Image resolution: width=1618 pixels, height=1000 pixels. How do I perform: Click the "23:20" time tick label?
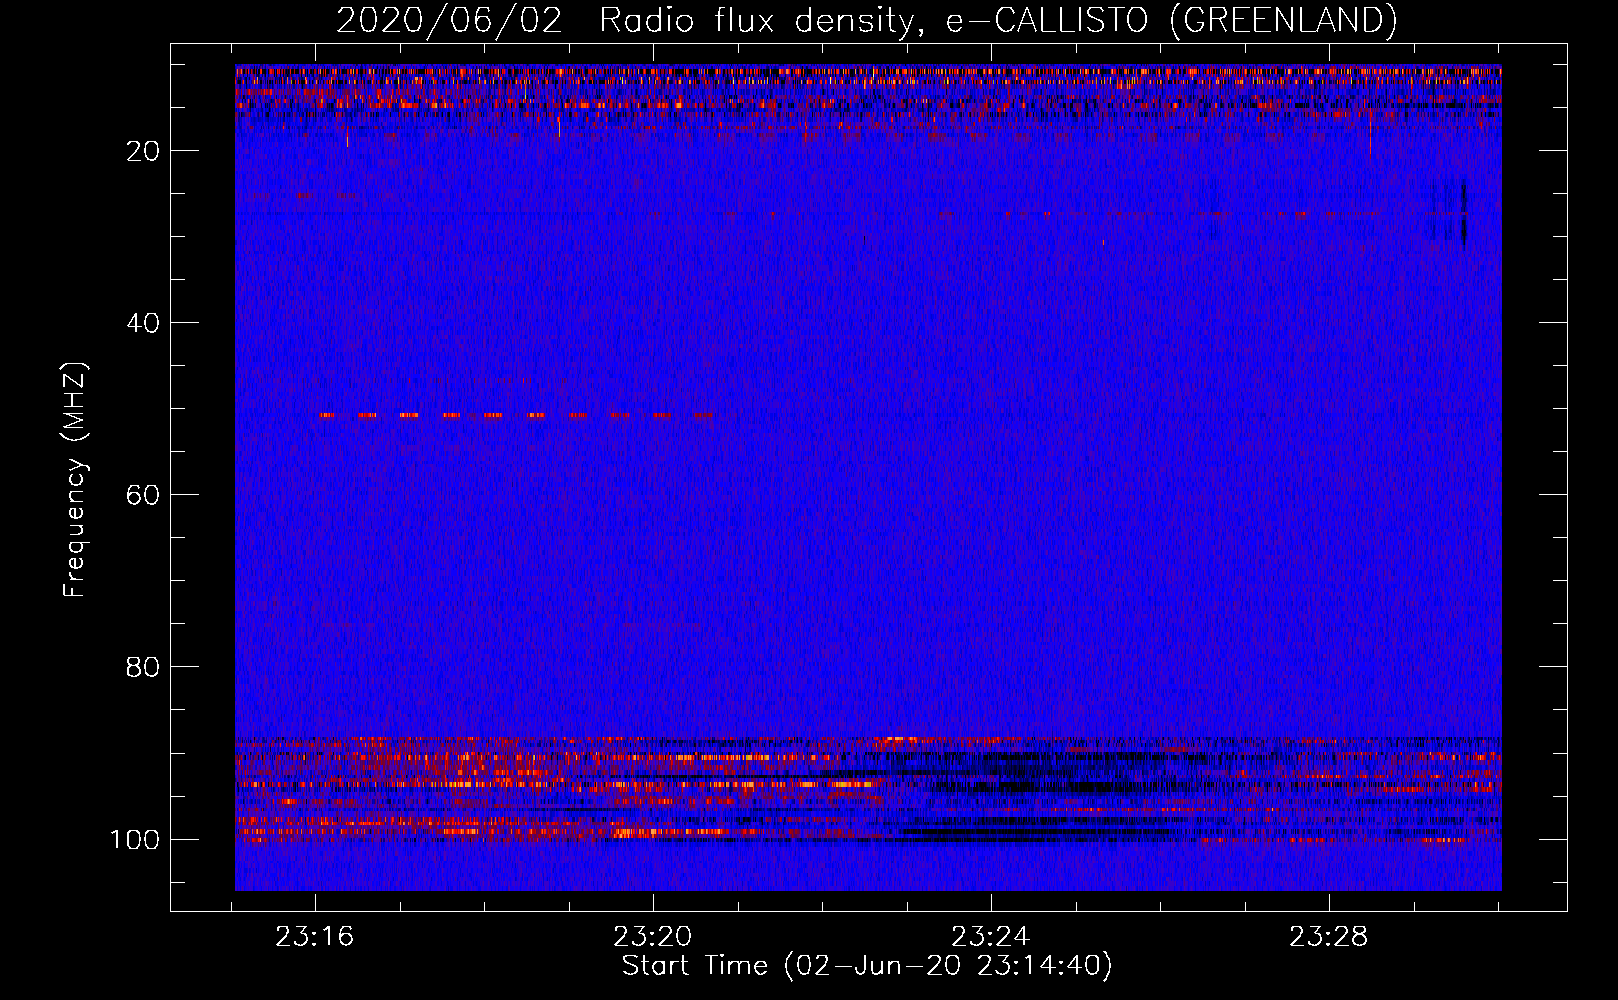[x=654, y=937]
